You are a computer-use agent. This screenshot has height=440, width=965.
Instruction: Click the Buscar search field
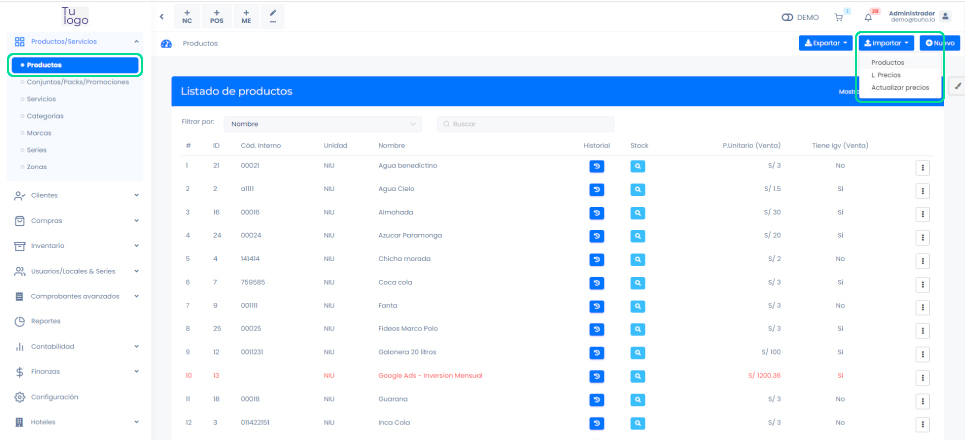pyautogui.click(x=525, y=124)
